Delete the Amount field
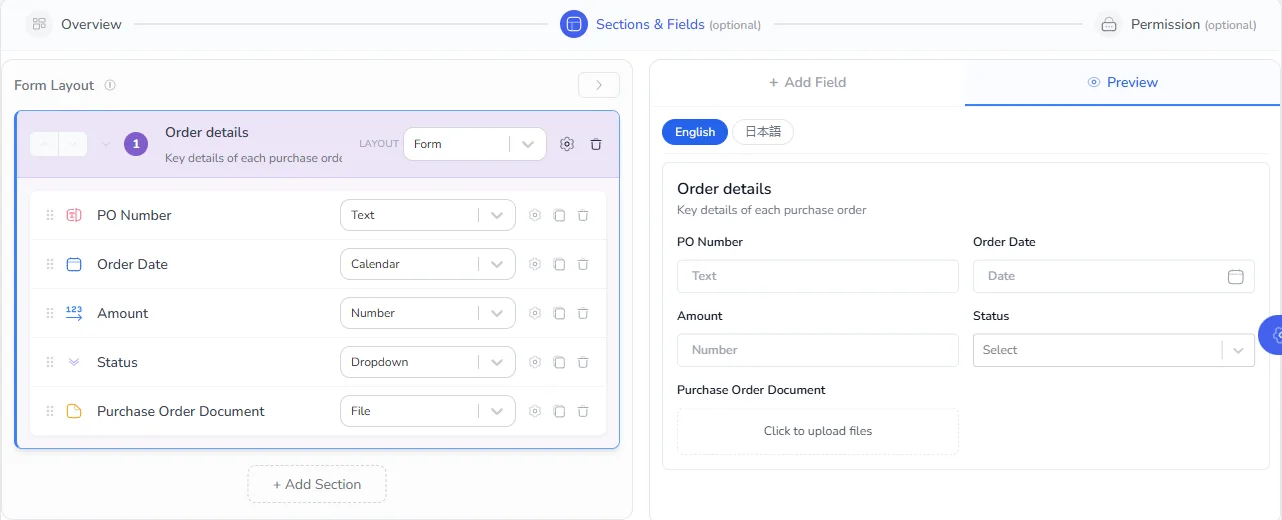1282x520 pixels. point(583,313)
